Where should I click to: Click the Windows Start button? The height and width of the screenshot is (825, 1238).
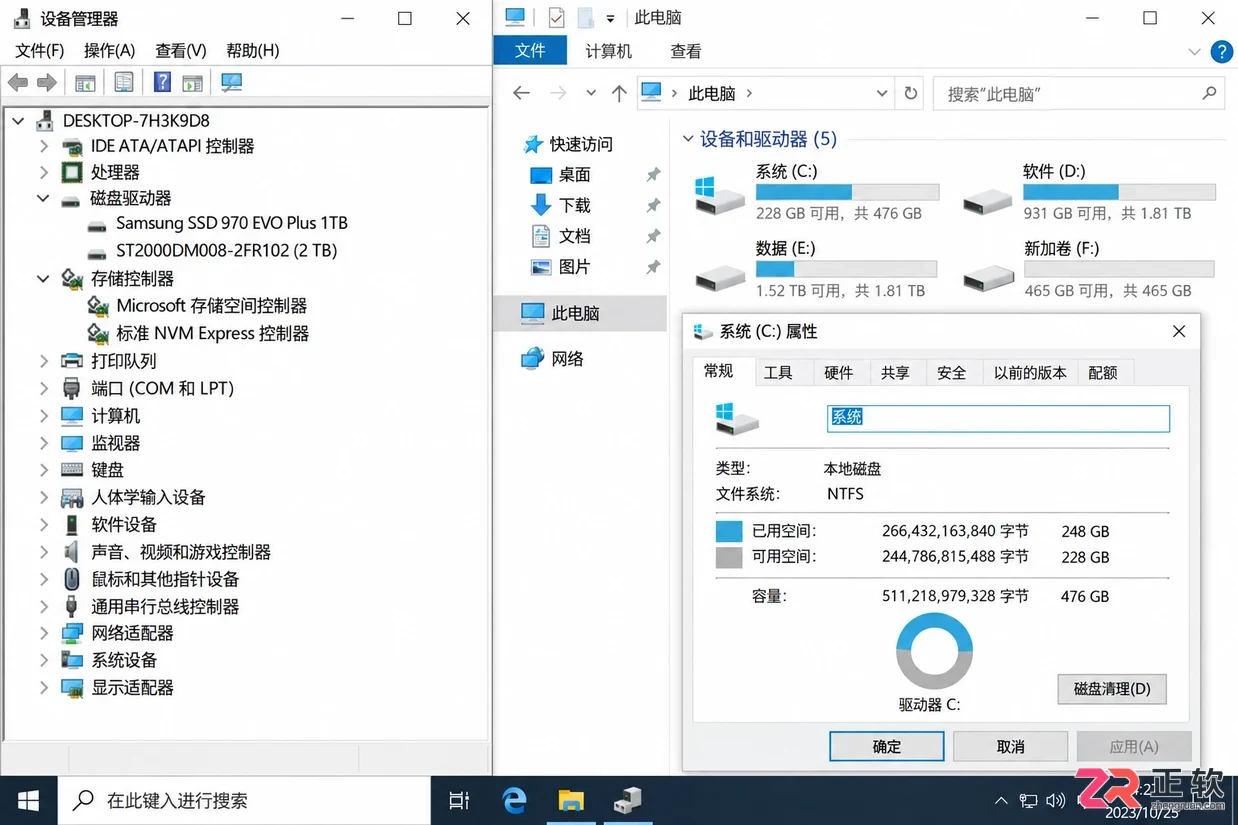point(28,800)
